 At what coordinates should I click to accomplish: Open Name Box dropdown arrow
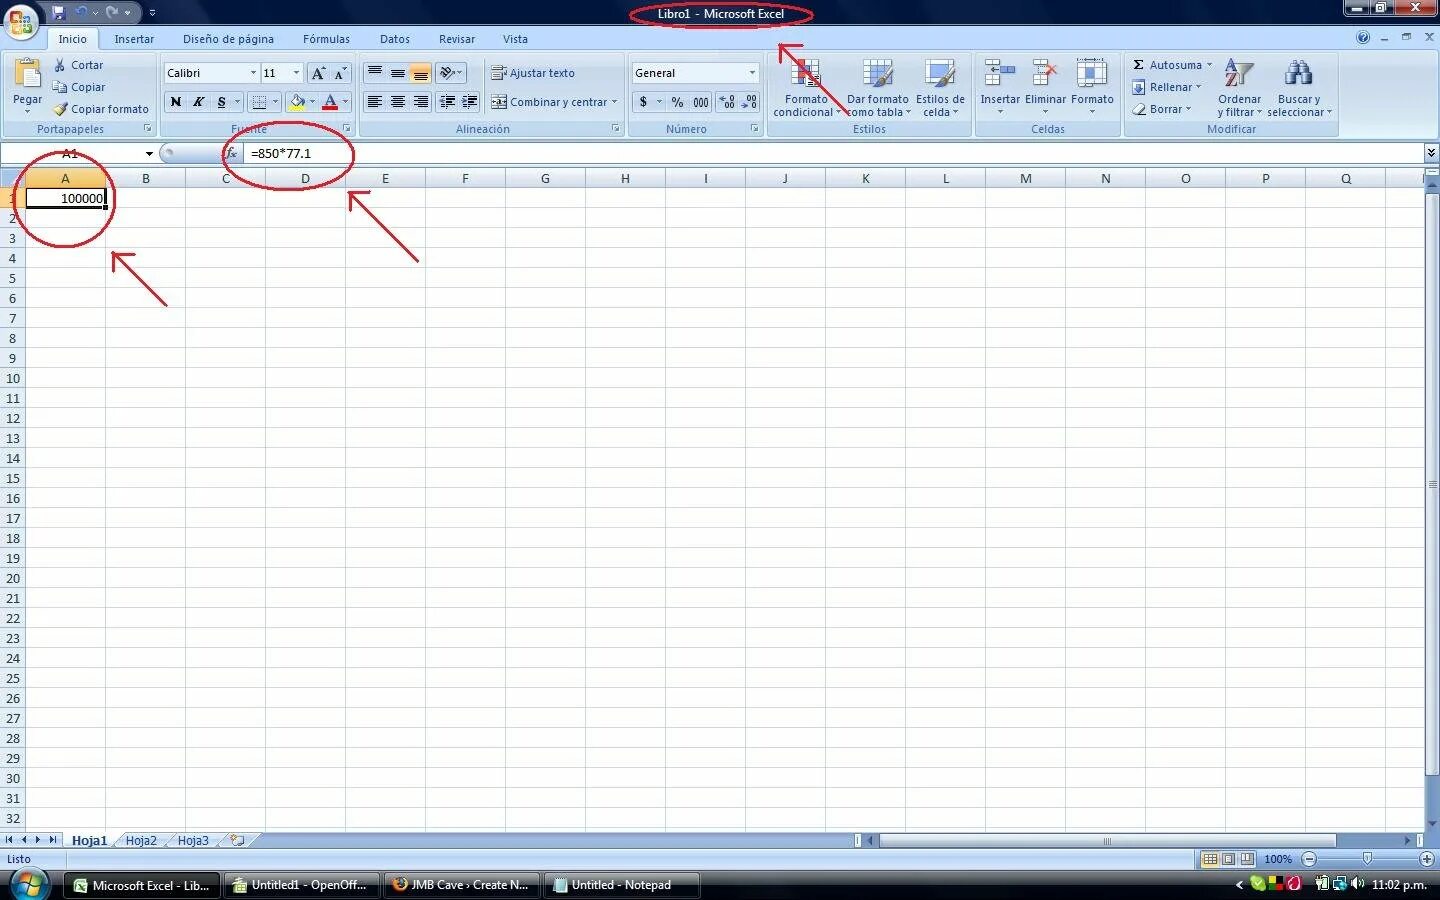pyautogui.click(x=149, y=153)
